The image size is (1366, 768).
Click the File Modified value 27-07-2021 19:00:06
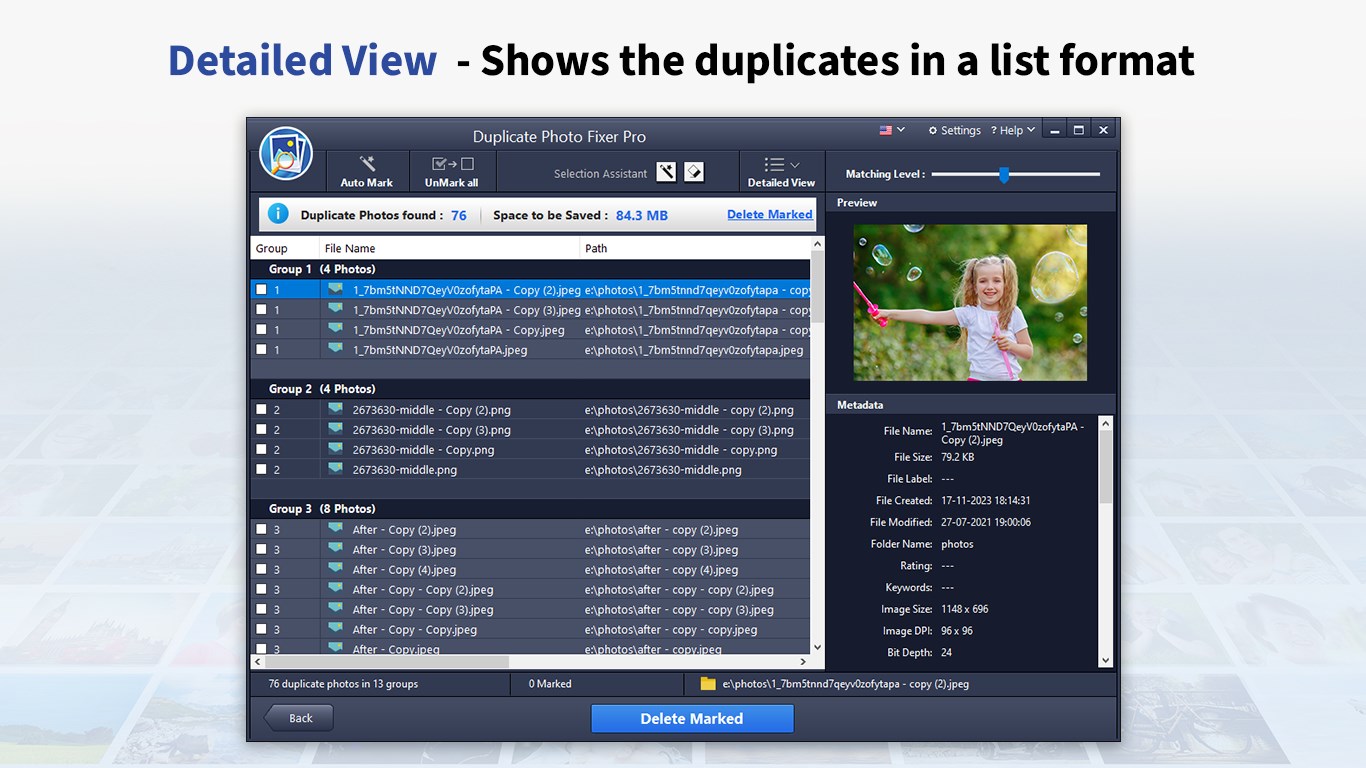point(985,522)
